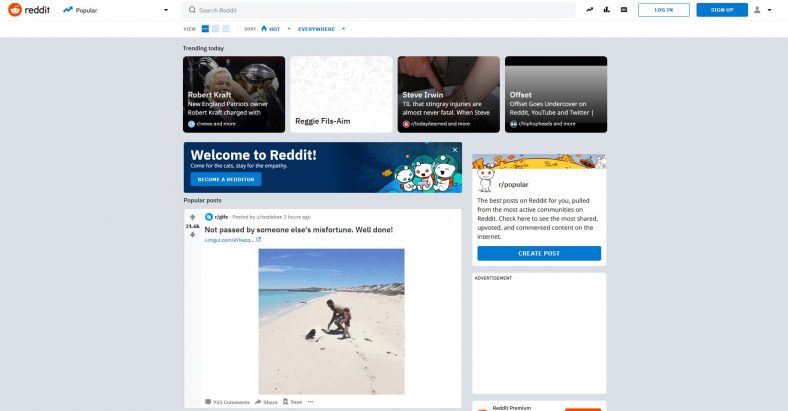The image size is (788, 411).
Task: Switch to classic view layout
Action: (x=216, y=29)
